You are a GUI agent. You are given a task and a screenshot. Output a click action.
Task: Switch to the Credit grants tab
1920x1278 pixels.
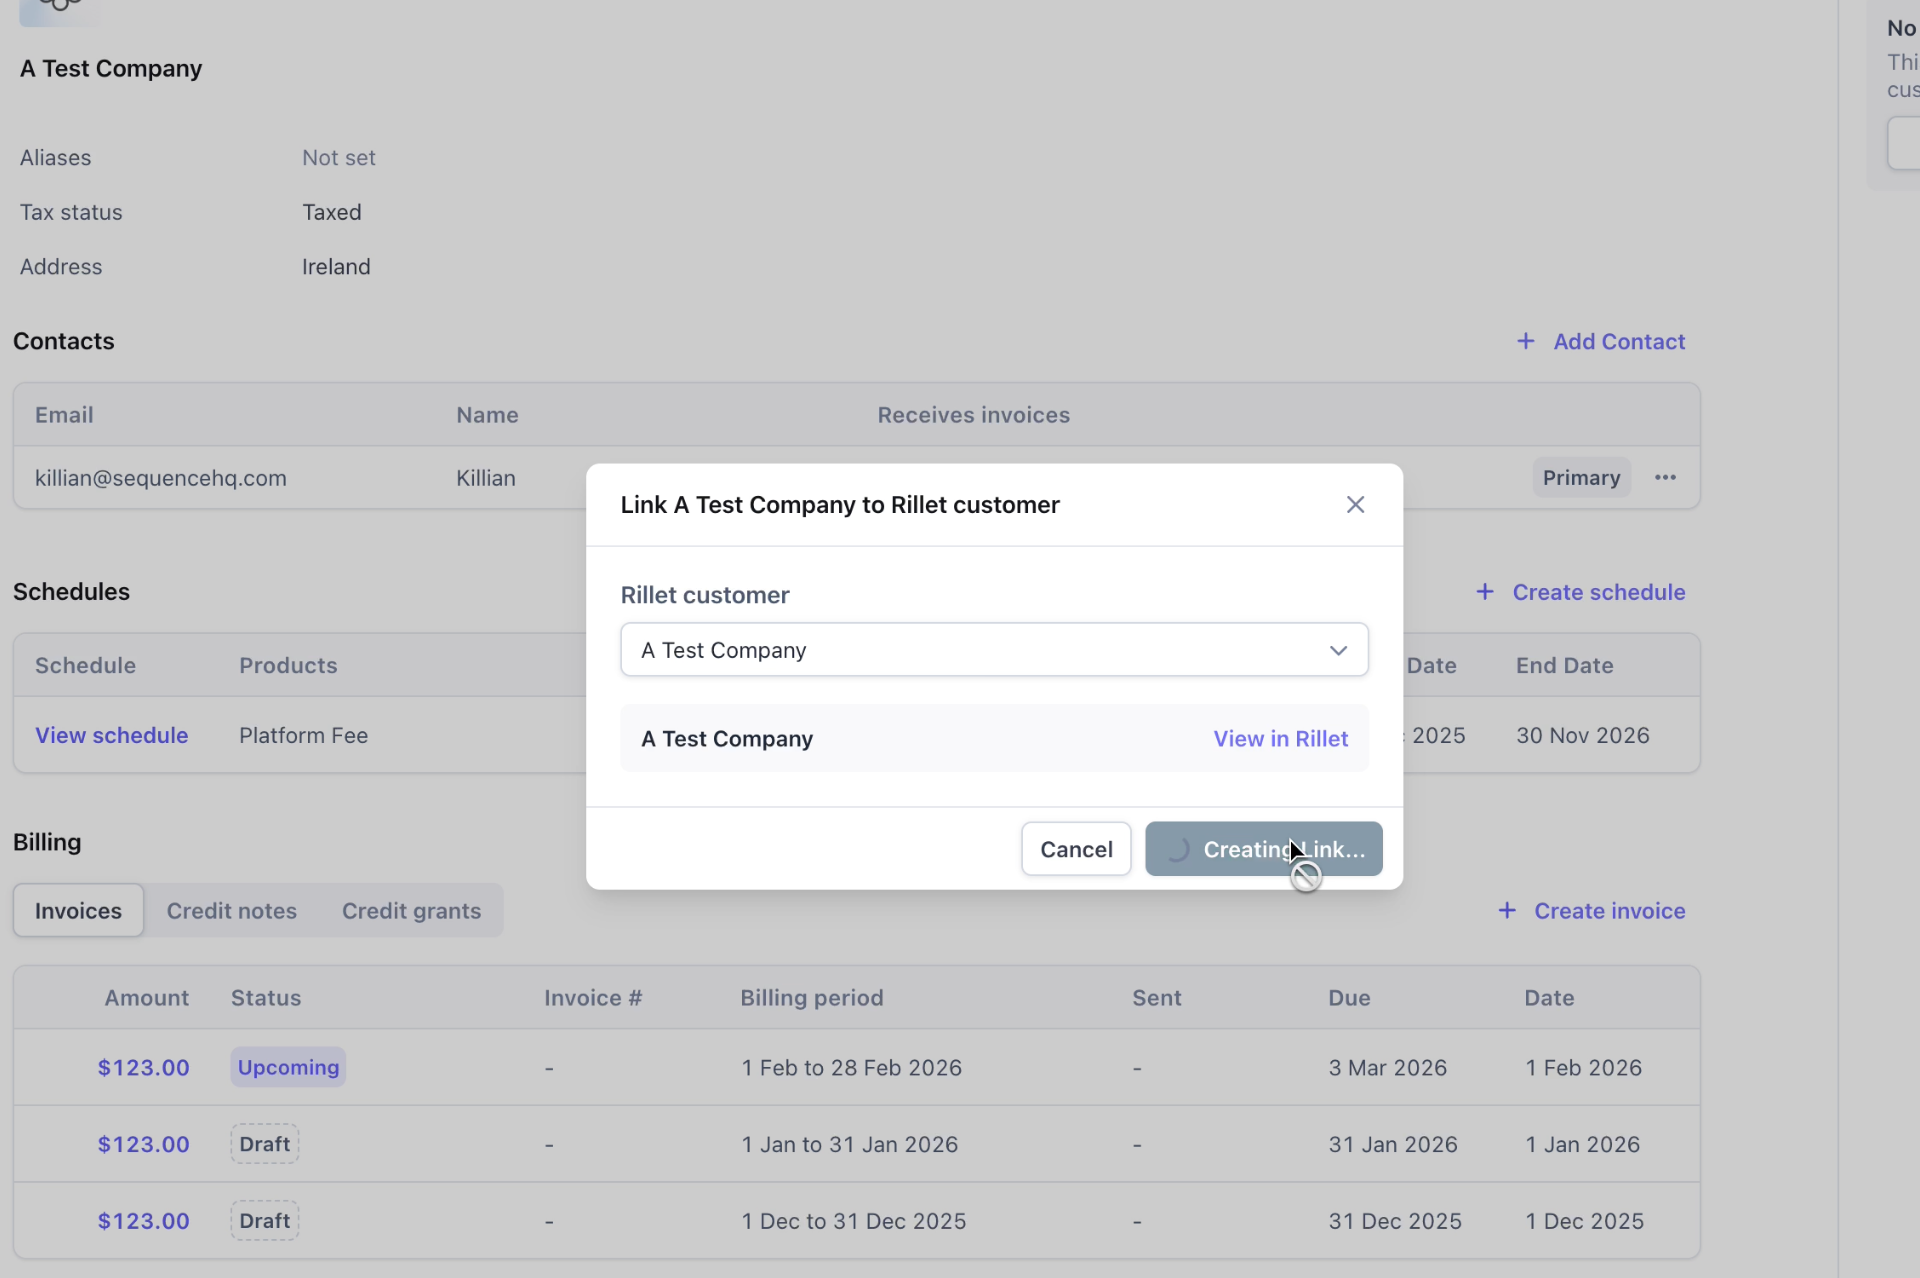[x=411, y=910]
